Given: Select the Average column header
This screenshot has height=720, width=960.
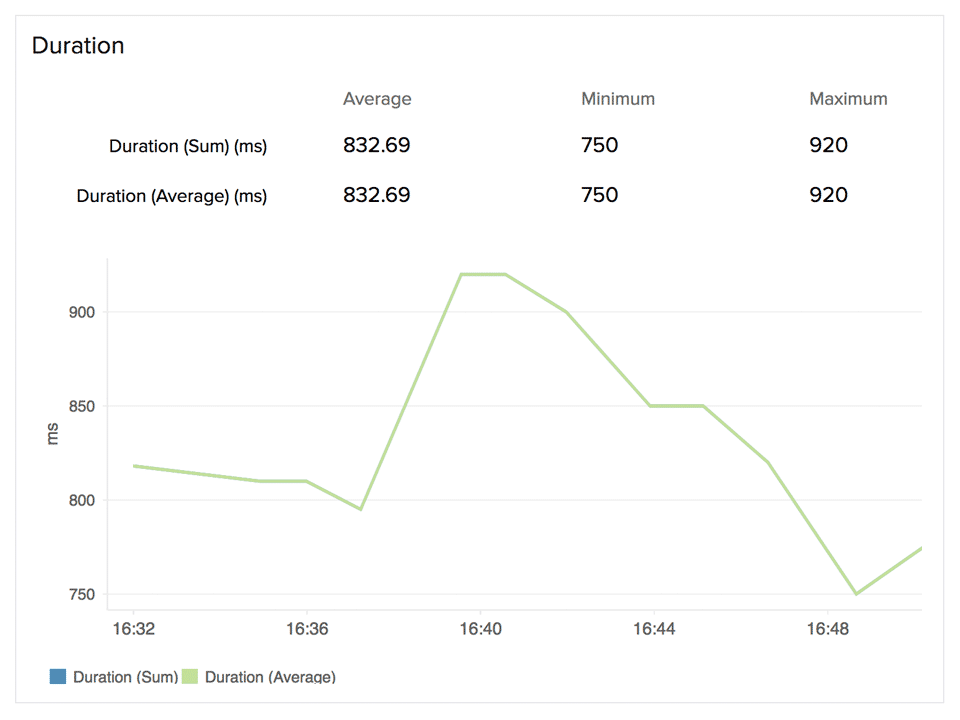Looking at the screenshot, I should (377, 99).
